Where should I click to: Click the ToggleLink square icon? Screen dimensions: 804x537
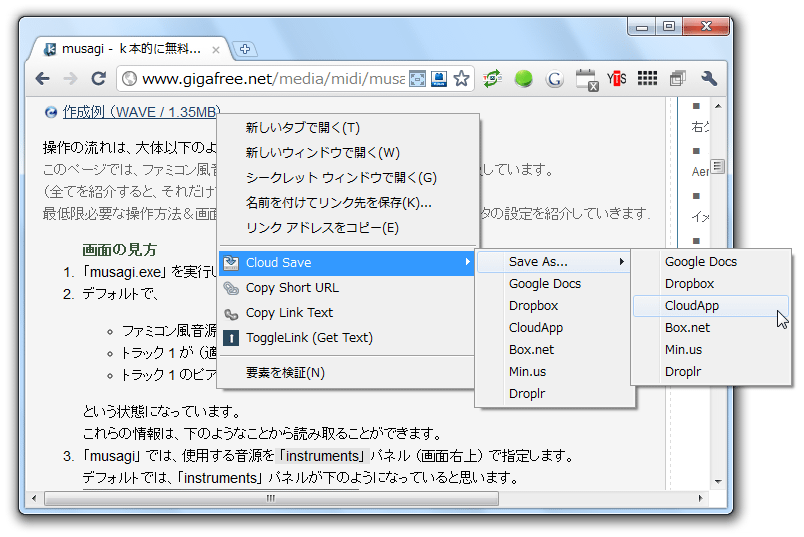tap(231, 338)
